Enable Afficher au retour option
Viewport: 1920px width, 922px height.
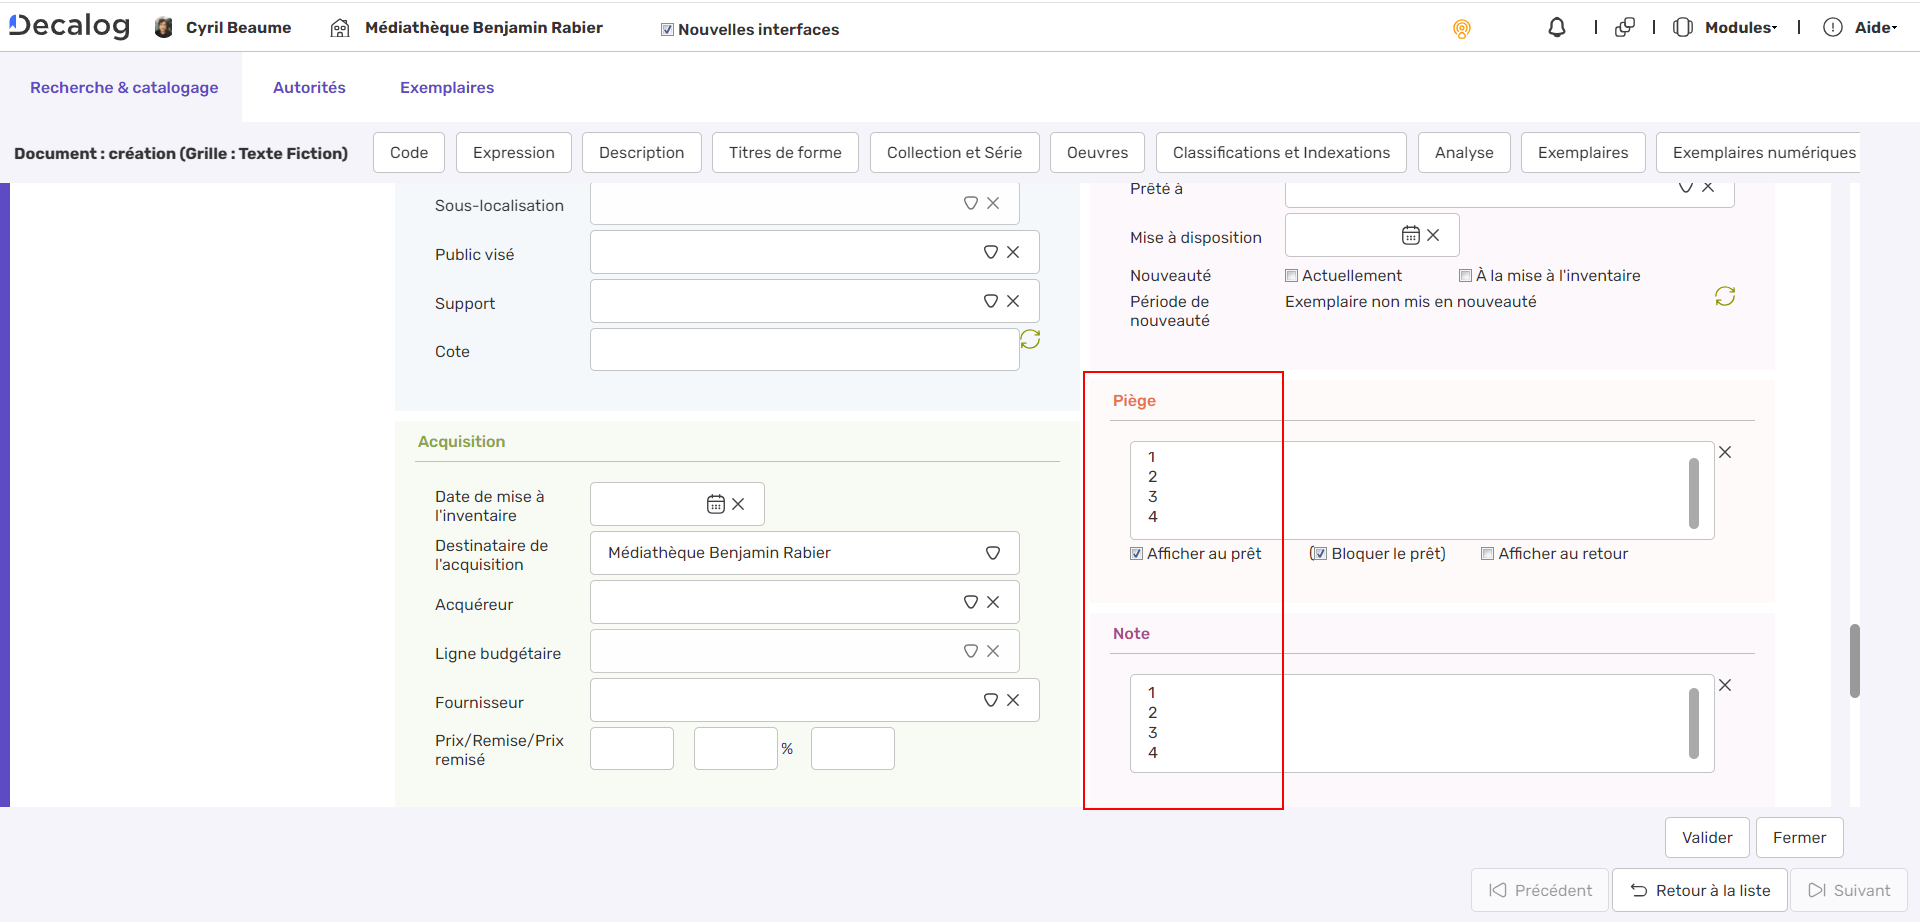click(1487, 554)
